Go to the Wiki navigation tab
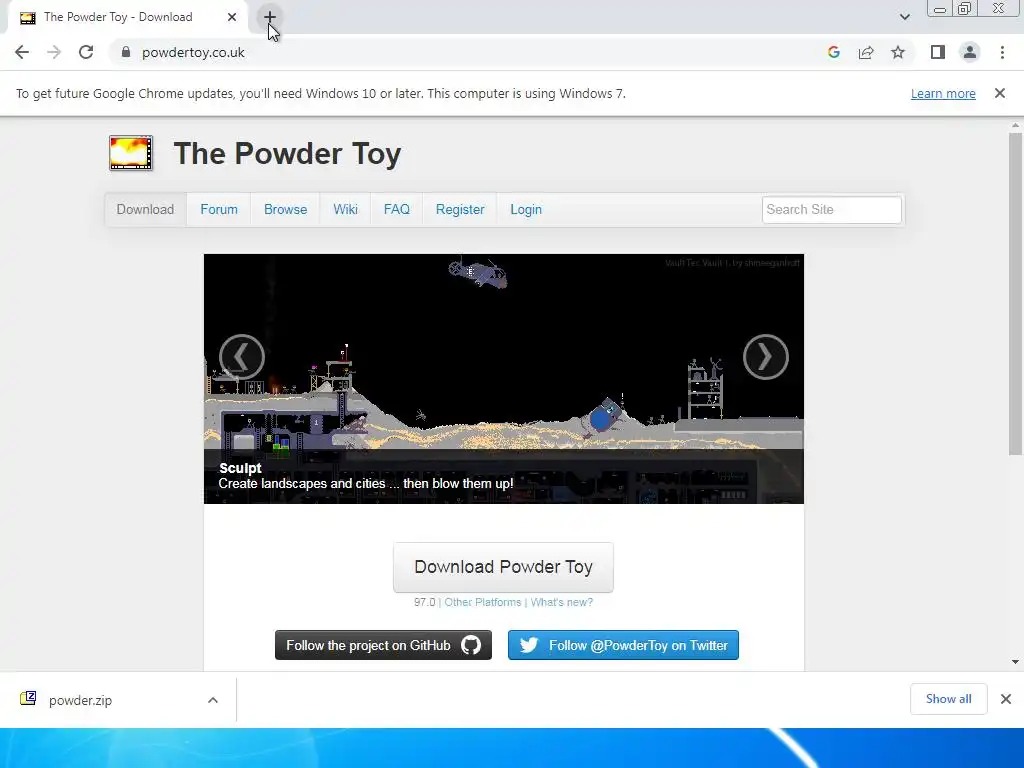Viewport: 1024px width, 768px height. 345,210
